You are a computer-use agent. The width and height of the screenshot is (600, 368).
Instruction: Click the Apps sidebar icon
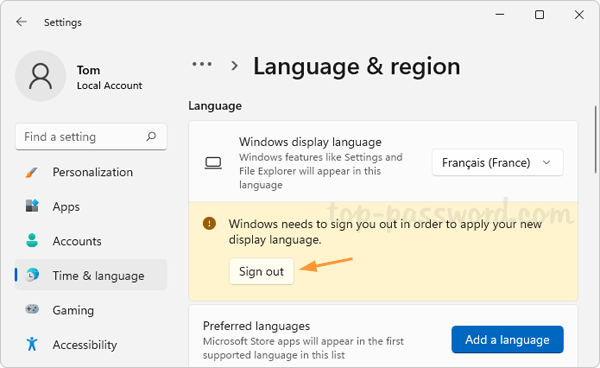tap(32, 206)
